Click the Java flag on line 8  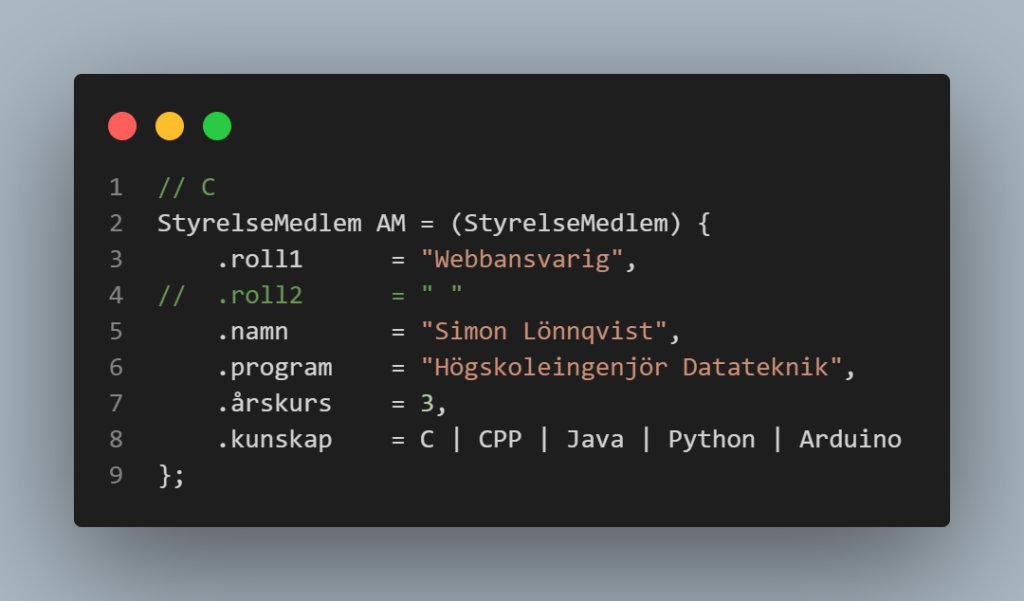coord(595,439)
